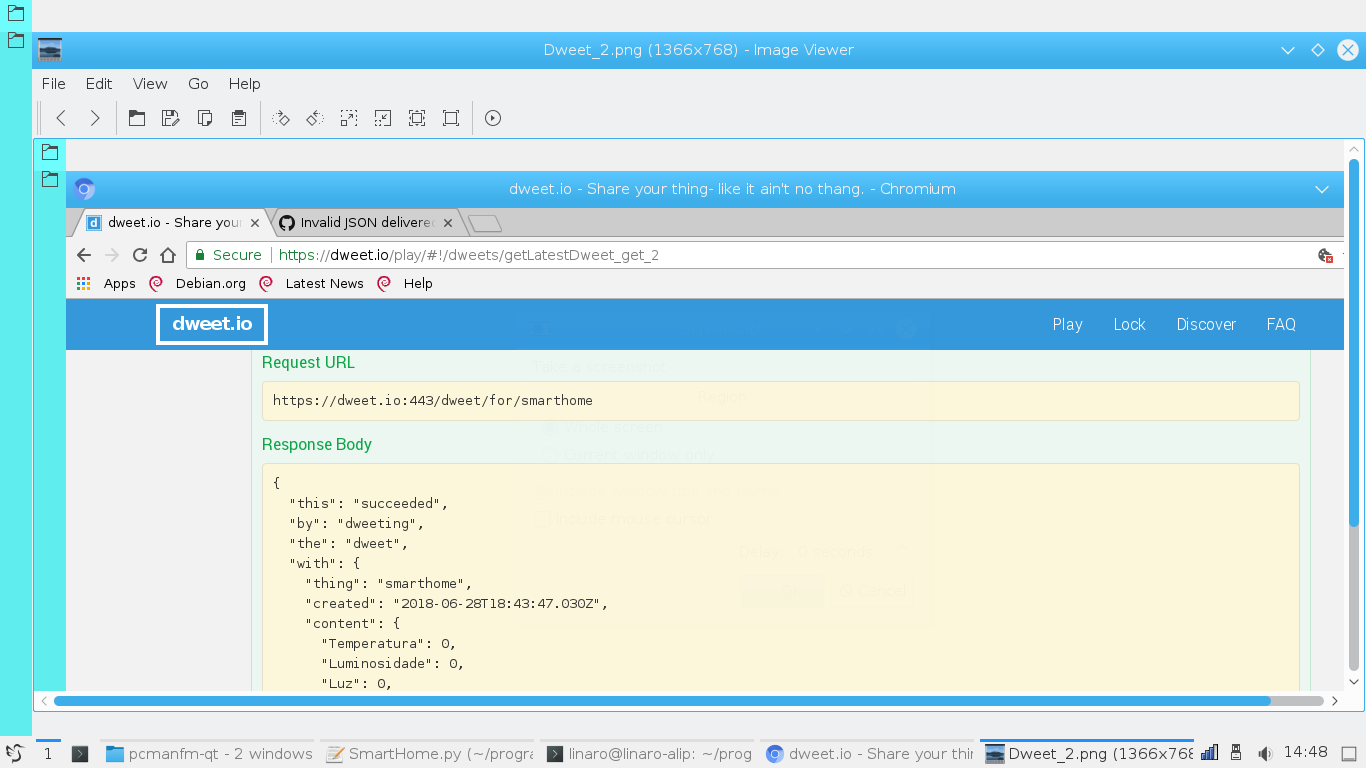Open the LXQt application menu on the panel

coord(14,754)
